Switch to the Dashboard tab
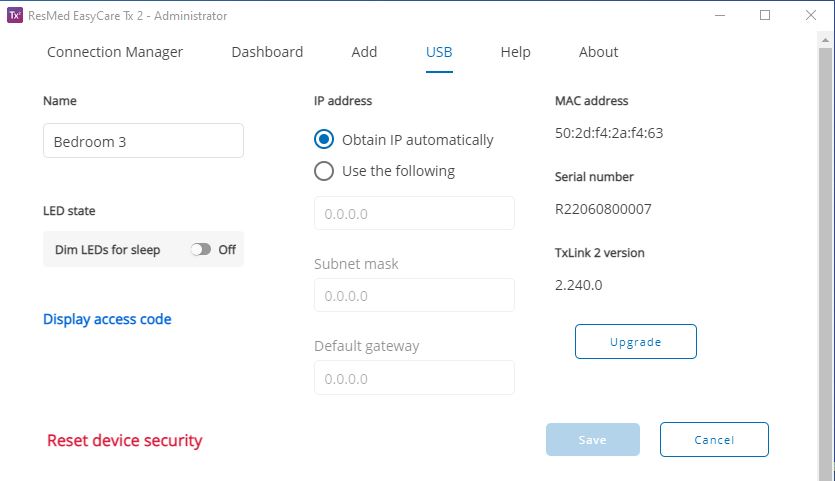 tap(267, 52)
